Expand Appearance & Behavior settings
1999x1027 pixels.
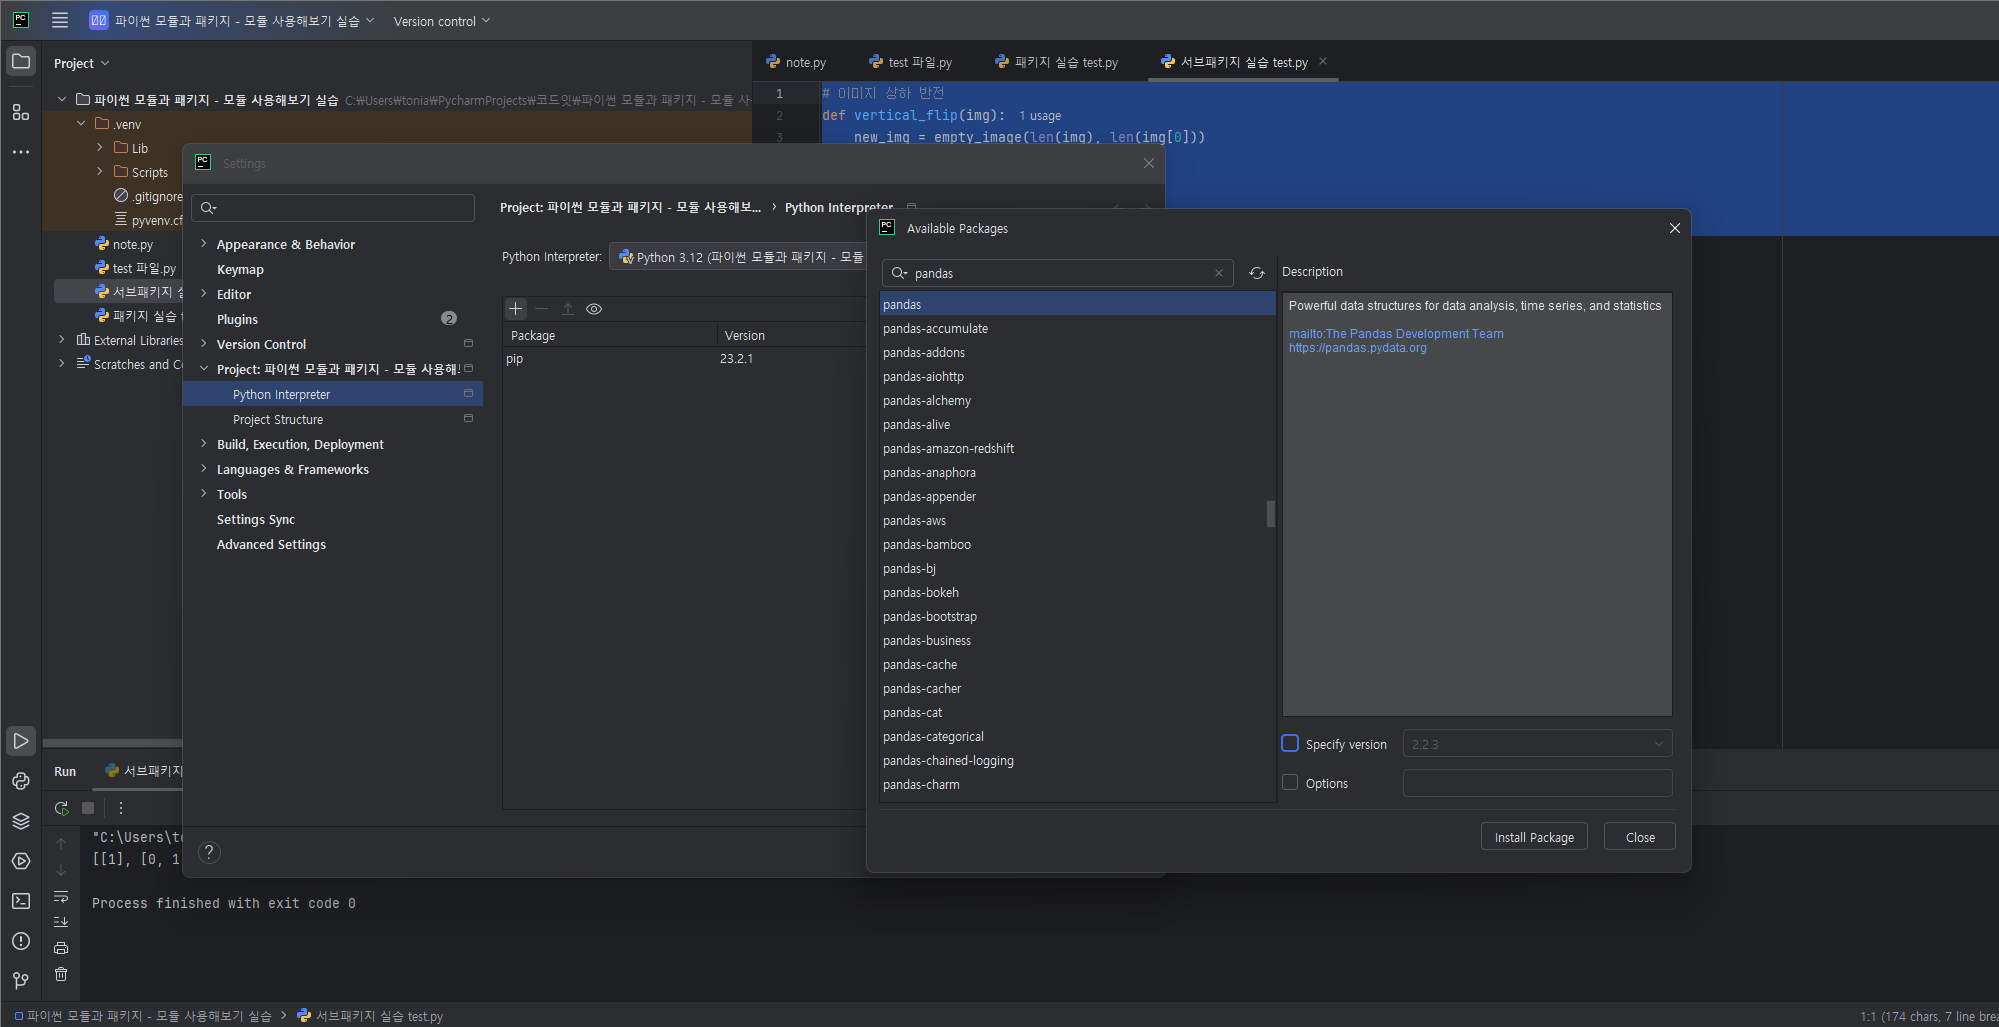(204, 243)
